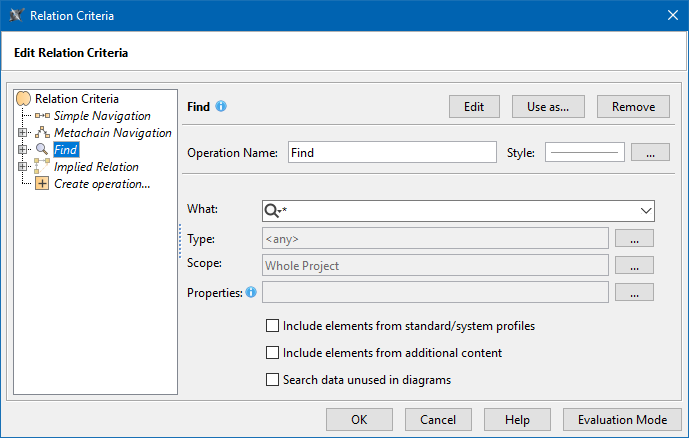
Task: Select Simple Navigation in the tree
Action: pos(102,116)
